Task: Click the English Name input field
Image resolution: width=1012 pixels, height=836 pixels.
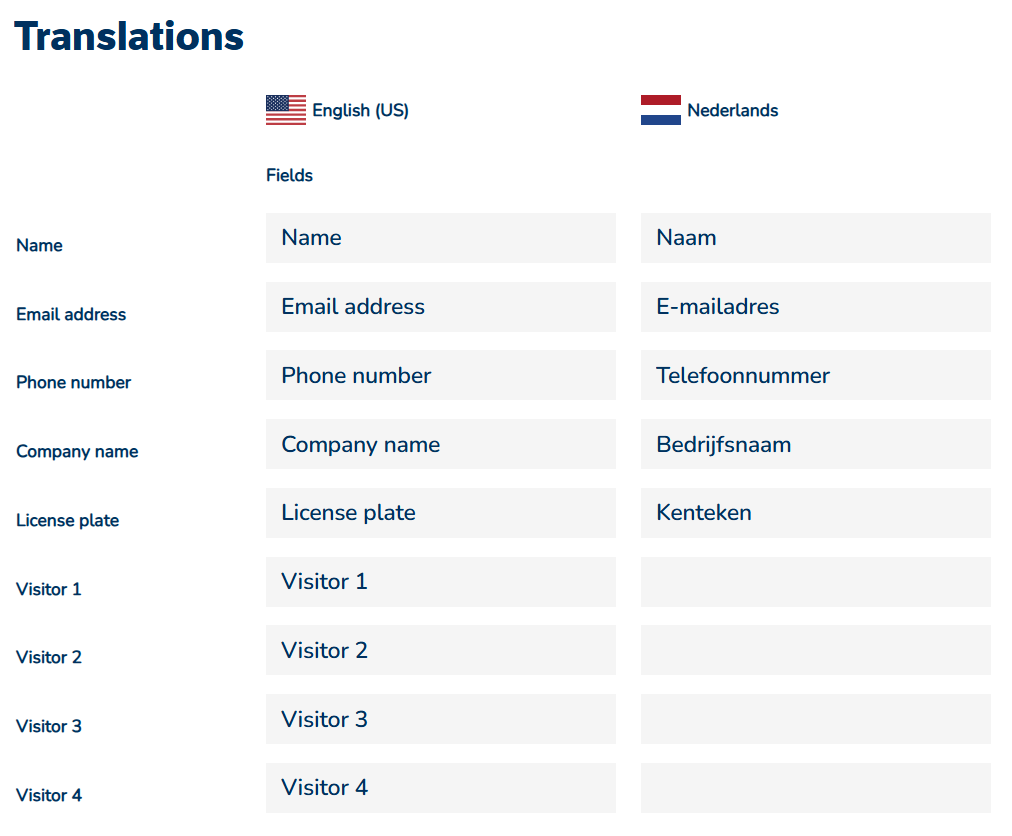Action: coord(440,238)
